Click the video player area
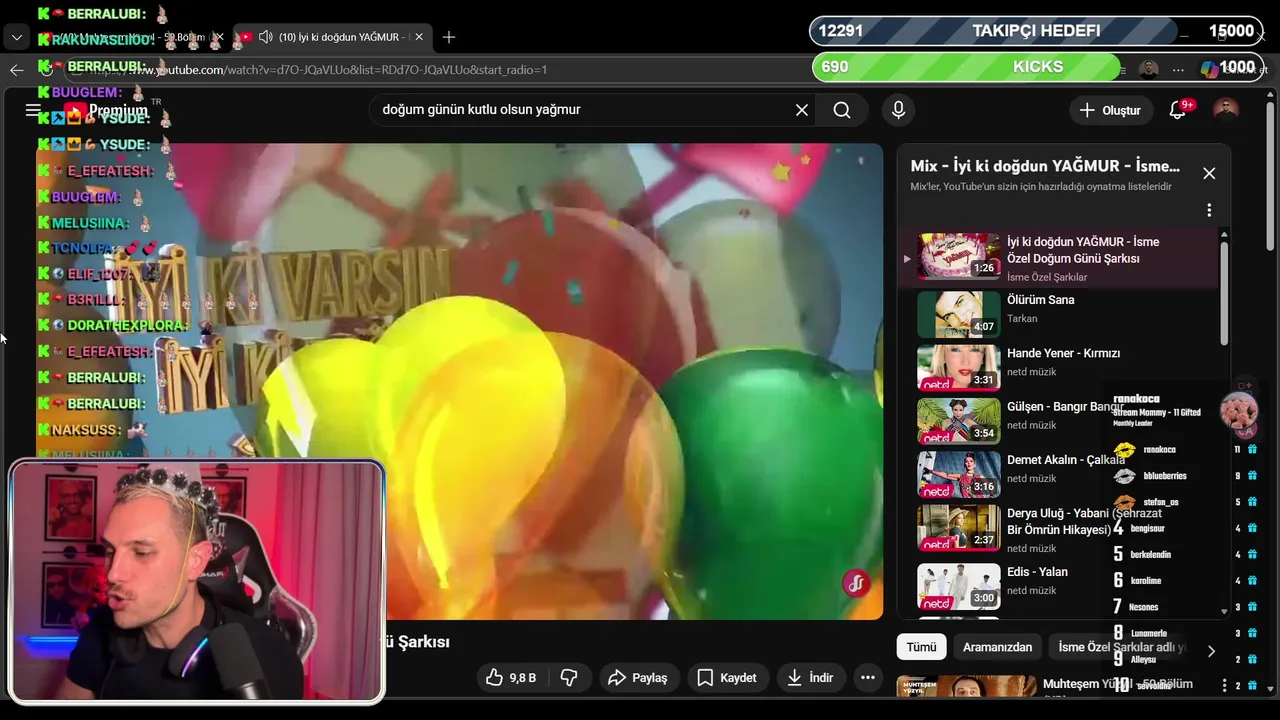The height and width of the screenshot is (720, 1280). tap(460, 381)
